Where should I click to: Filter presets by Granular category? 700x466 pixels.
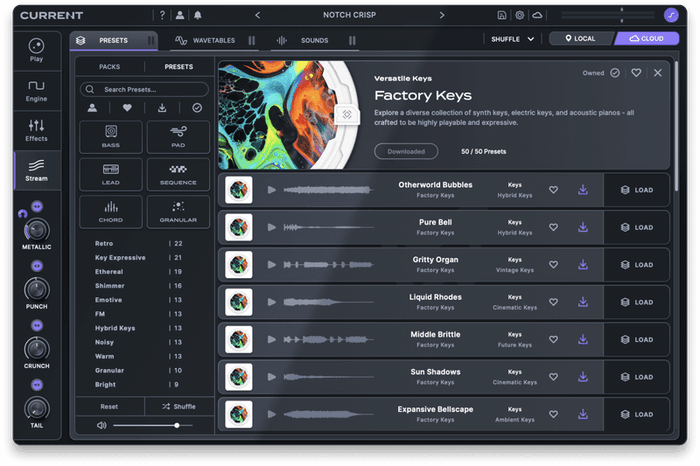(178, 210)
